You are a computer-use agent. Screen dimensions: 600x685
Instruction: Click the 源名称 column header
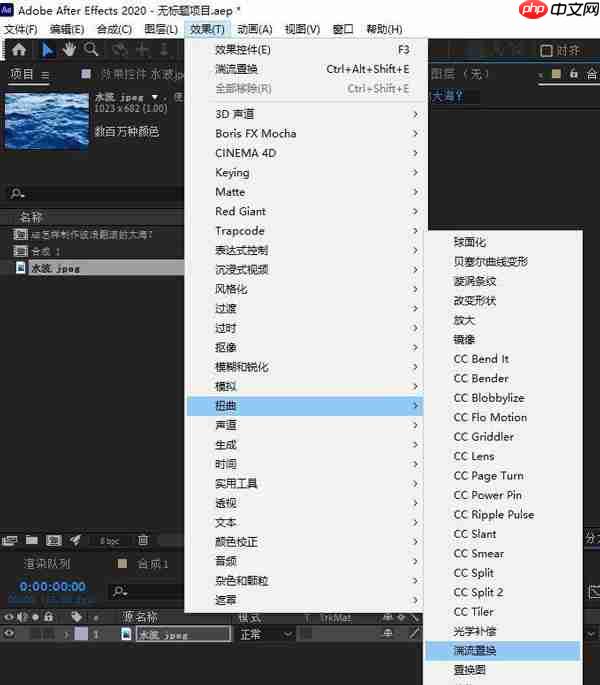tap(139, 617)
